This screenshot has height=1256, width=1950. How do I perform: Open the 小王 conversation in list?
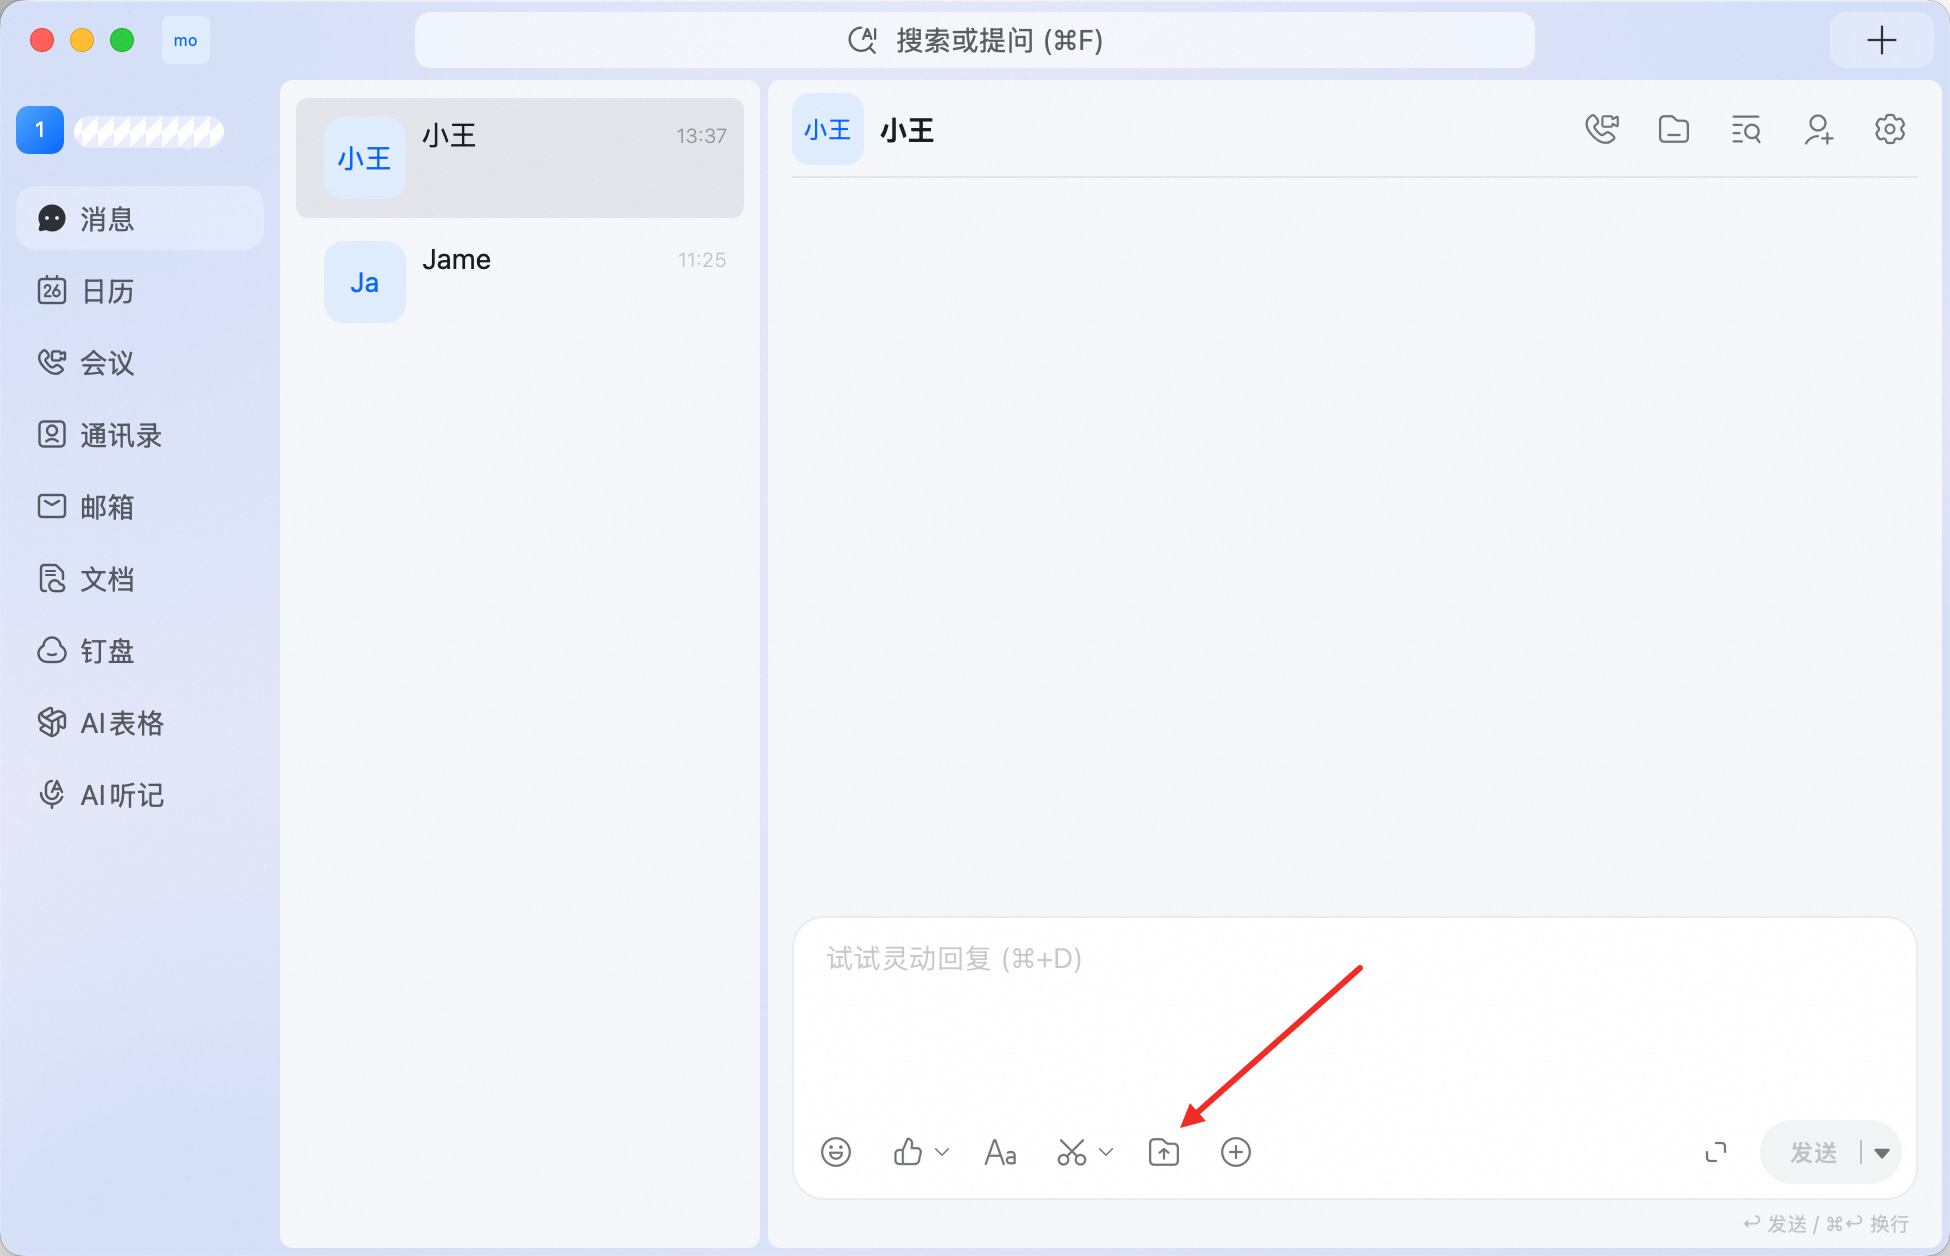point(520,158)
